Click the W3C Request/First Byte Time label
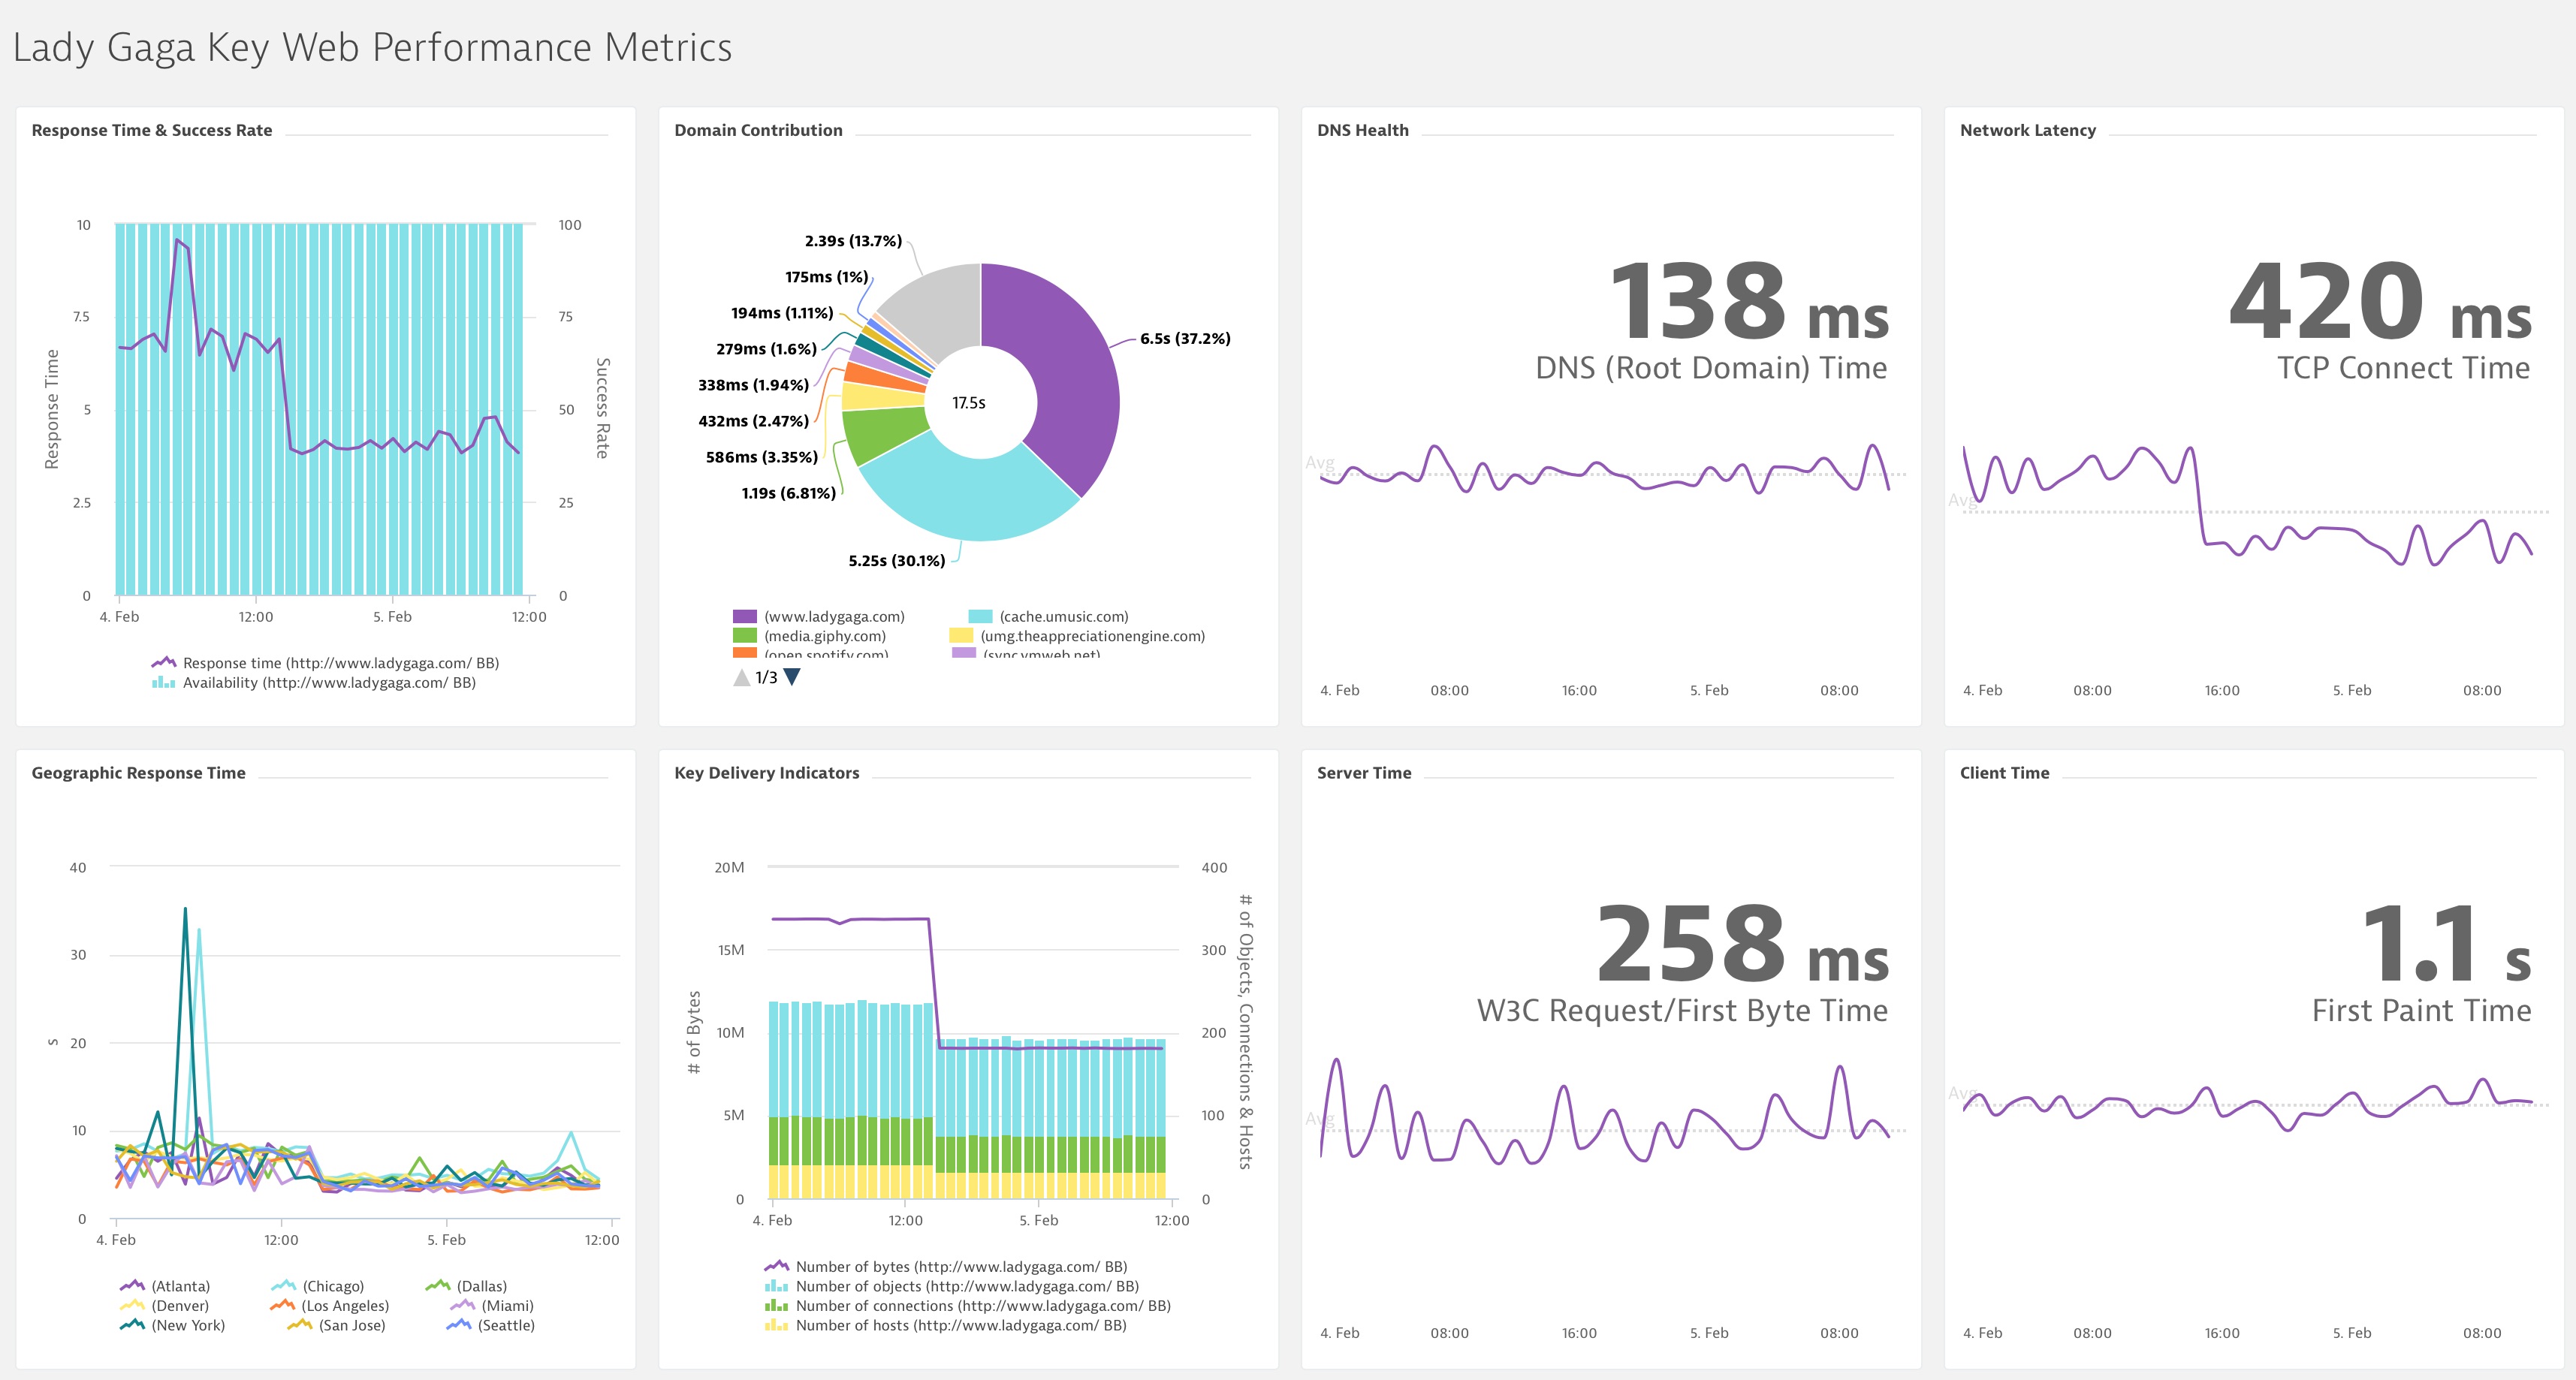This screenshot has height=1380, width=2576. click(1682, 1011)
